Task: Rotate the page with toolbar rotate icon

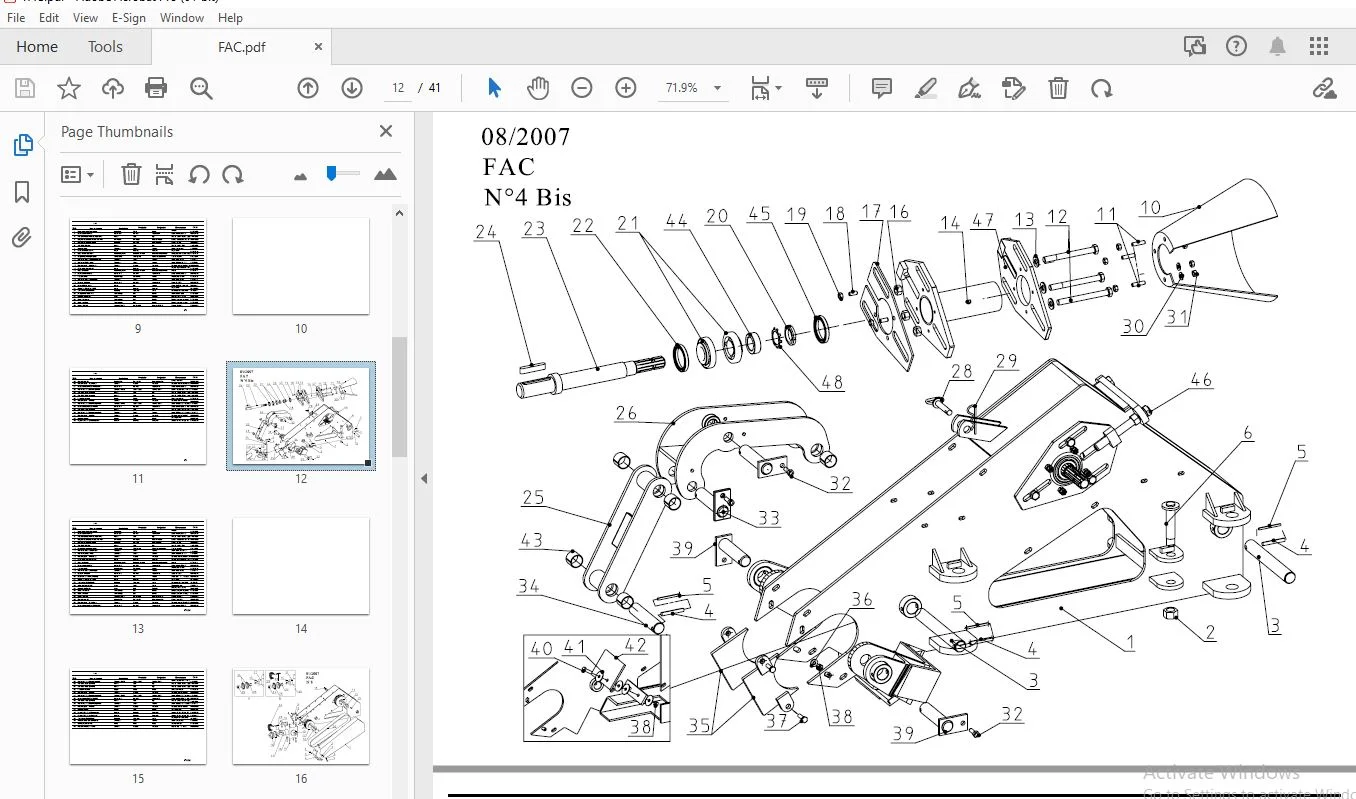Action: pyautogui.click(x=1101, y=88)
